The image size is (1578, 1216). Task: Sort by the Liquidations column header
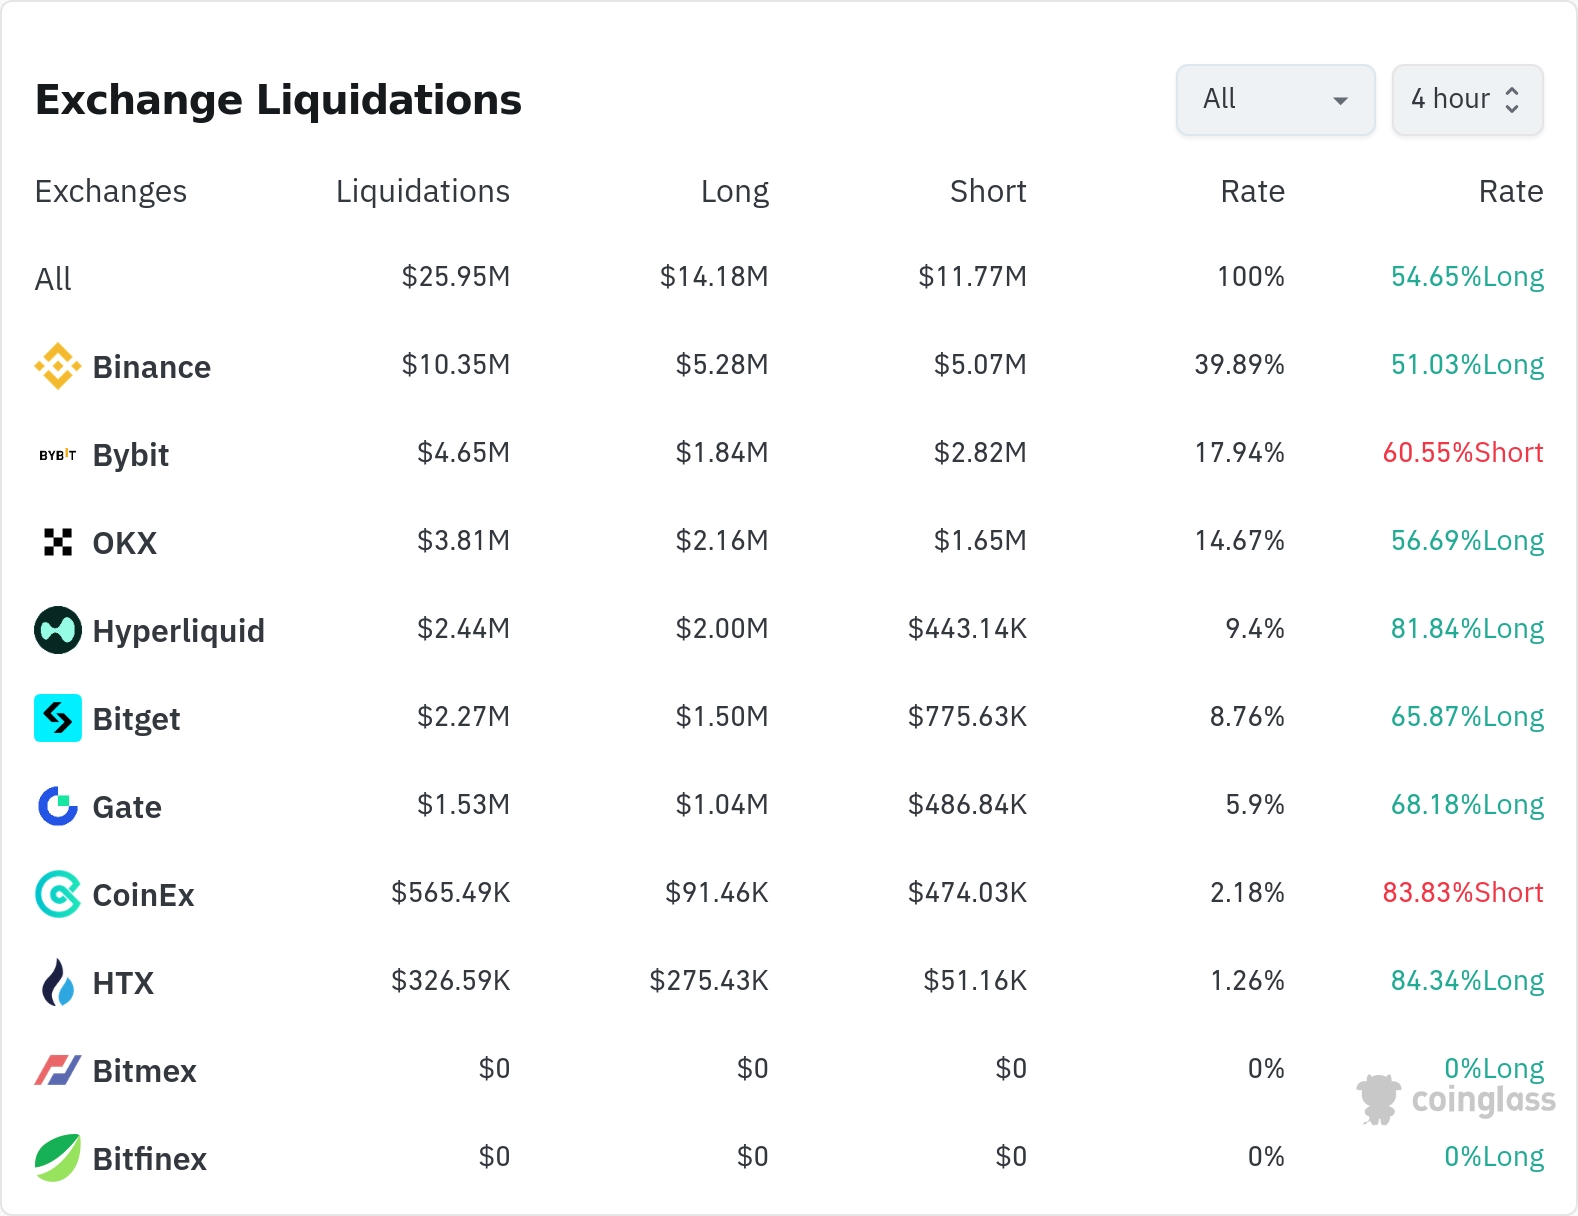[x=422, y=191]
